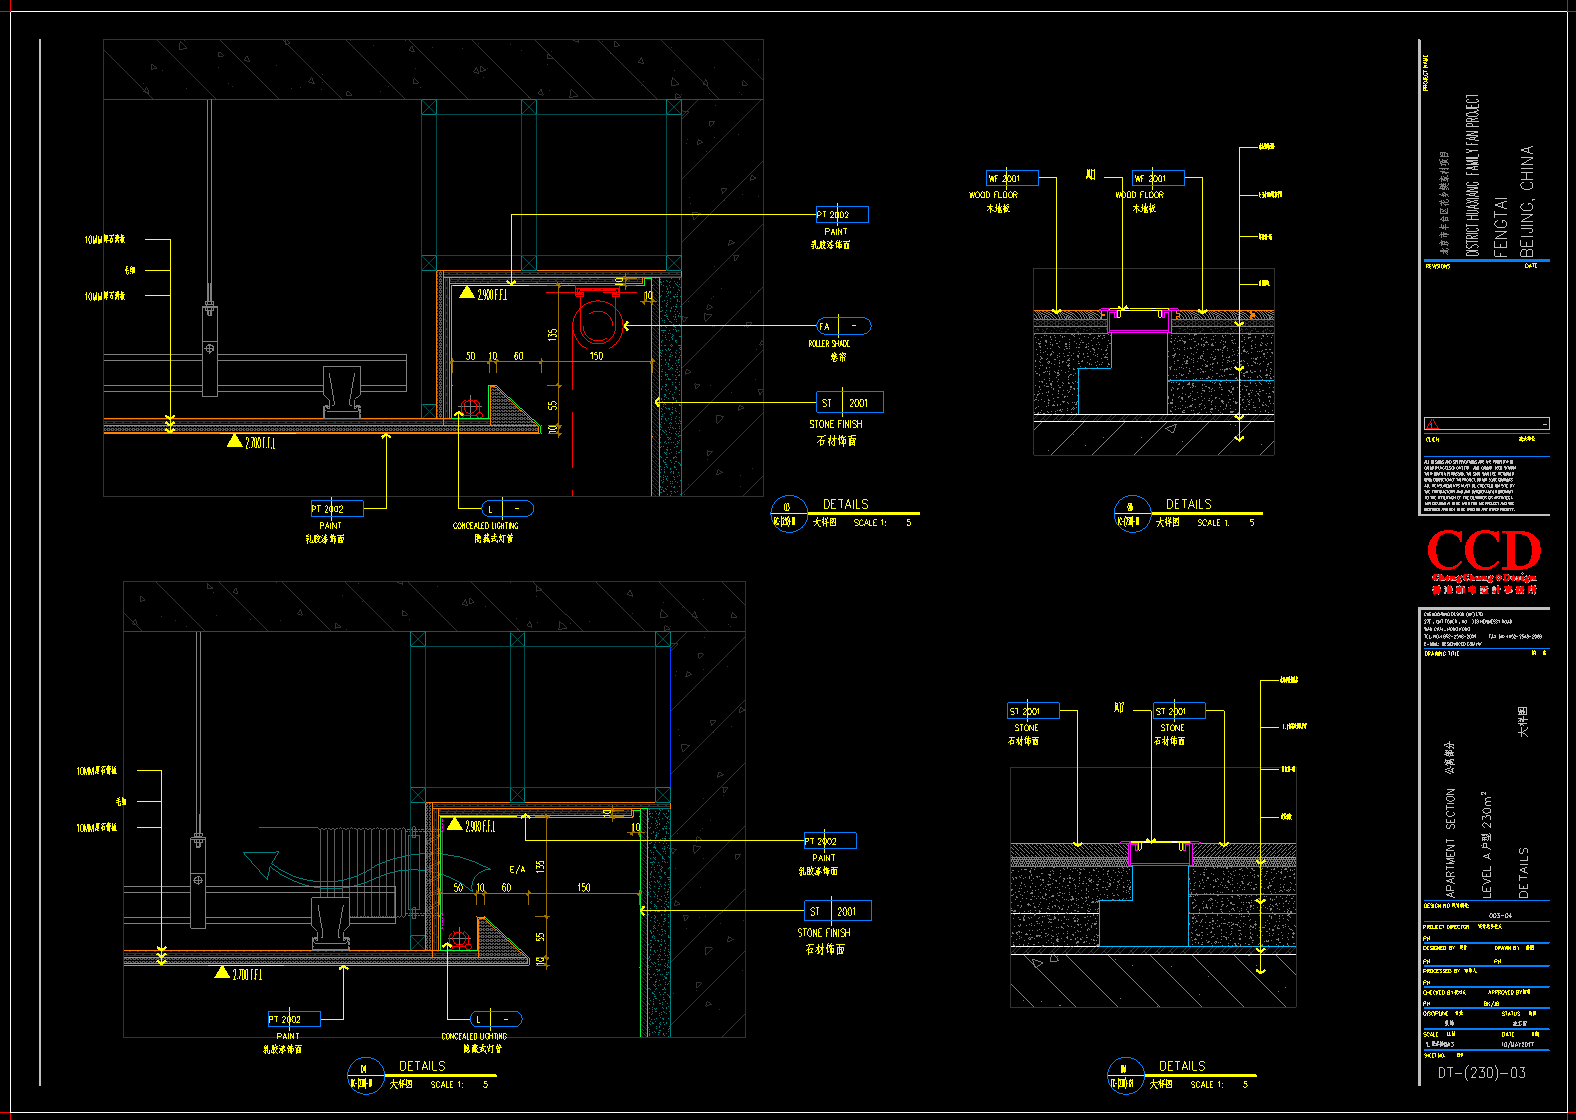Click the magenta floor channel in wood floor detail
Viewport: 1576px width, 1120px height.
pos(1139,322)
